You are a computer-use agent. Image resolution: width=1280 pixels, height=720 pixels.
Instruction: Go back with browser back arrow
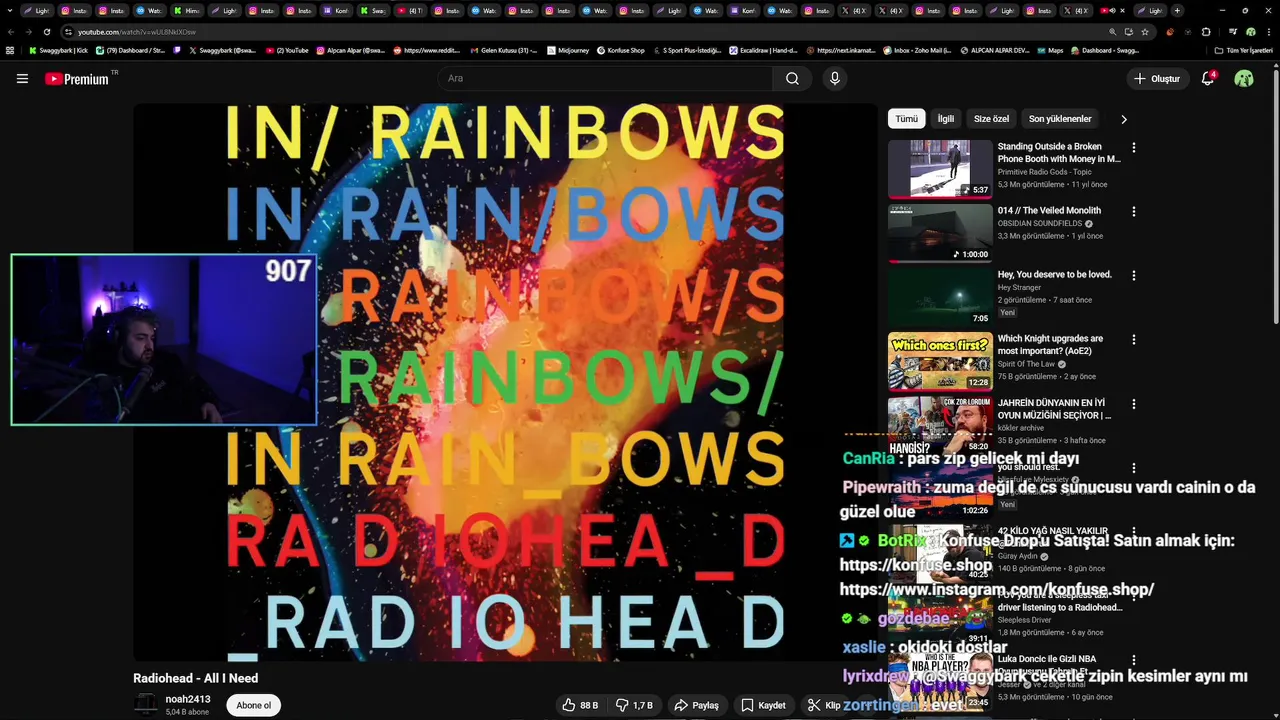11,32
